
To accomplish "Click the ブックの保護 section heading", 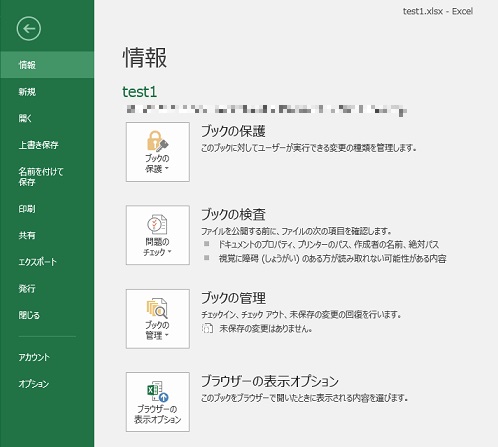I will 233,131.
